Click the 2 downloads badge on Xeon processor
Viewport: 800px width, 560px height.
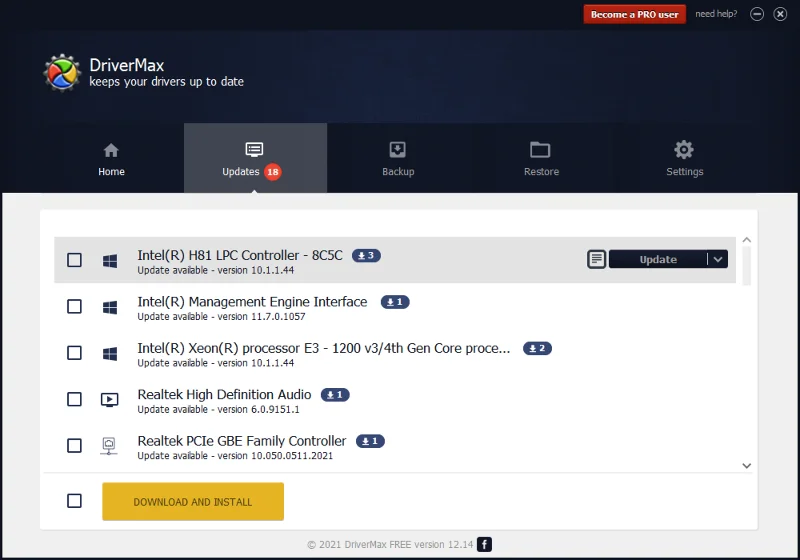point(537,348)
